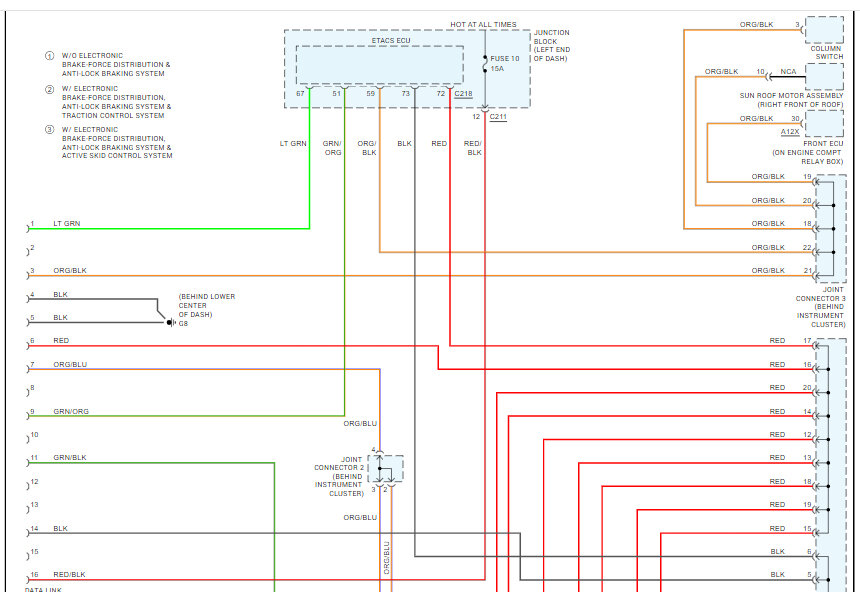
Task: Click ETACS ECU pin number 72
Action: 440,94
